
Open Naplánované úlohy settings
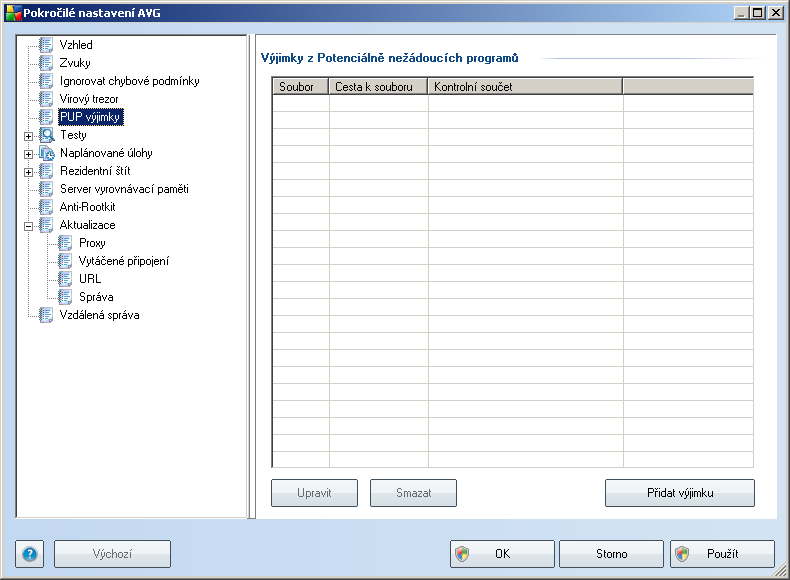pyautogui.click(x=106, y=153)
